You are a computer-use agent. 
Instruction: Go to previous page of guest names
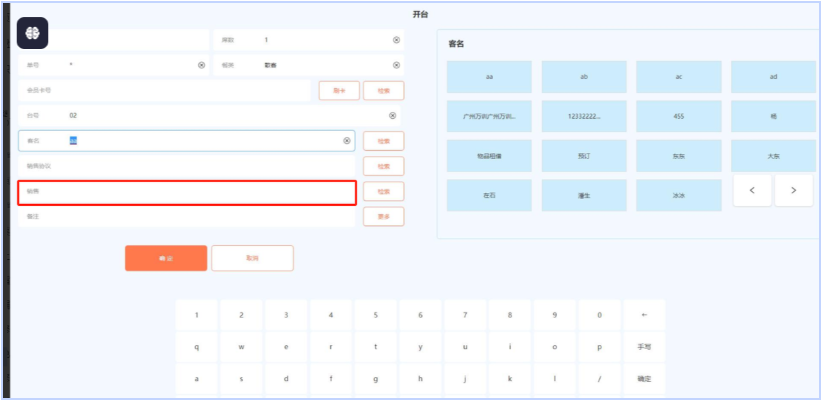[x=753, y=190]
